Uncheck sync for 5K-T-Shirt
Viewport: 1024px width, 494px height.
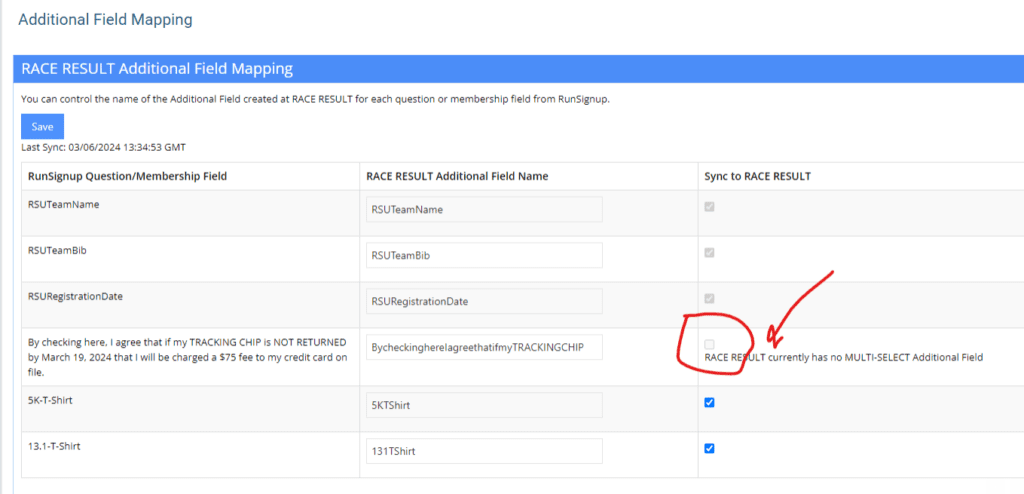709,403
